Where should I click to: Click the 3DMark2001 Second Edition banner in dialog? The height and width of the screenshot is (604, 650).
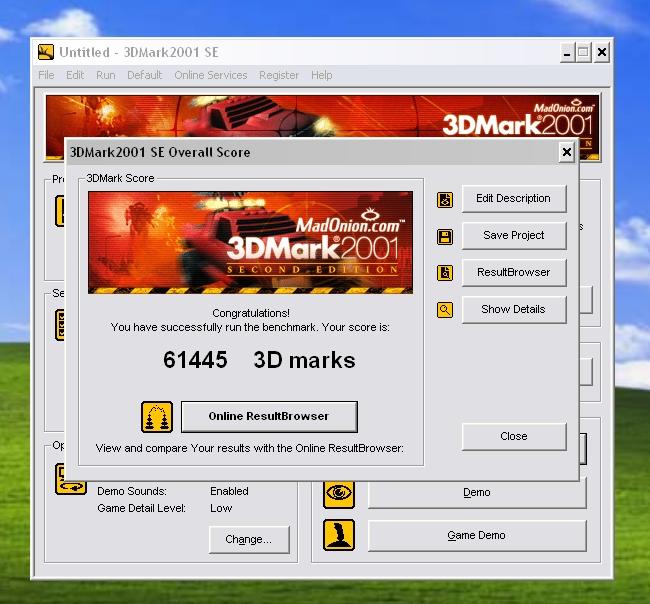250,243
